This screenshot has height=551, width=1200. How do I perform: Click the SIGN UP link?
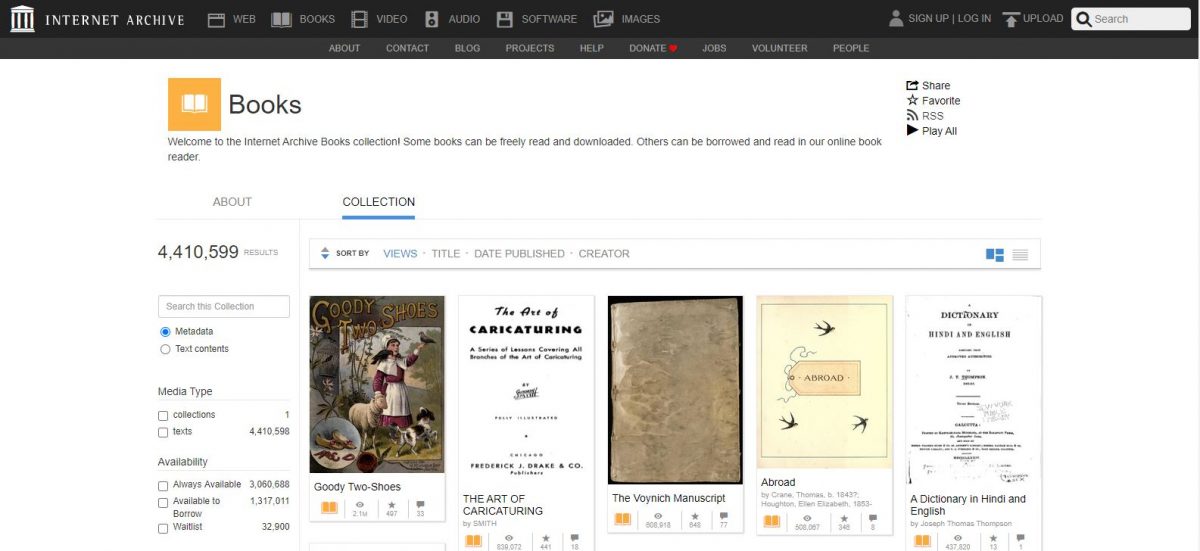point(928,19)
